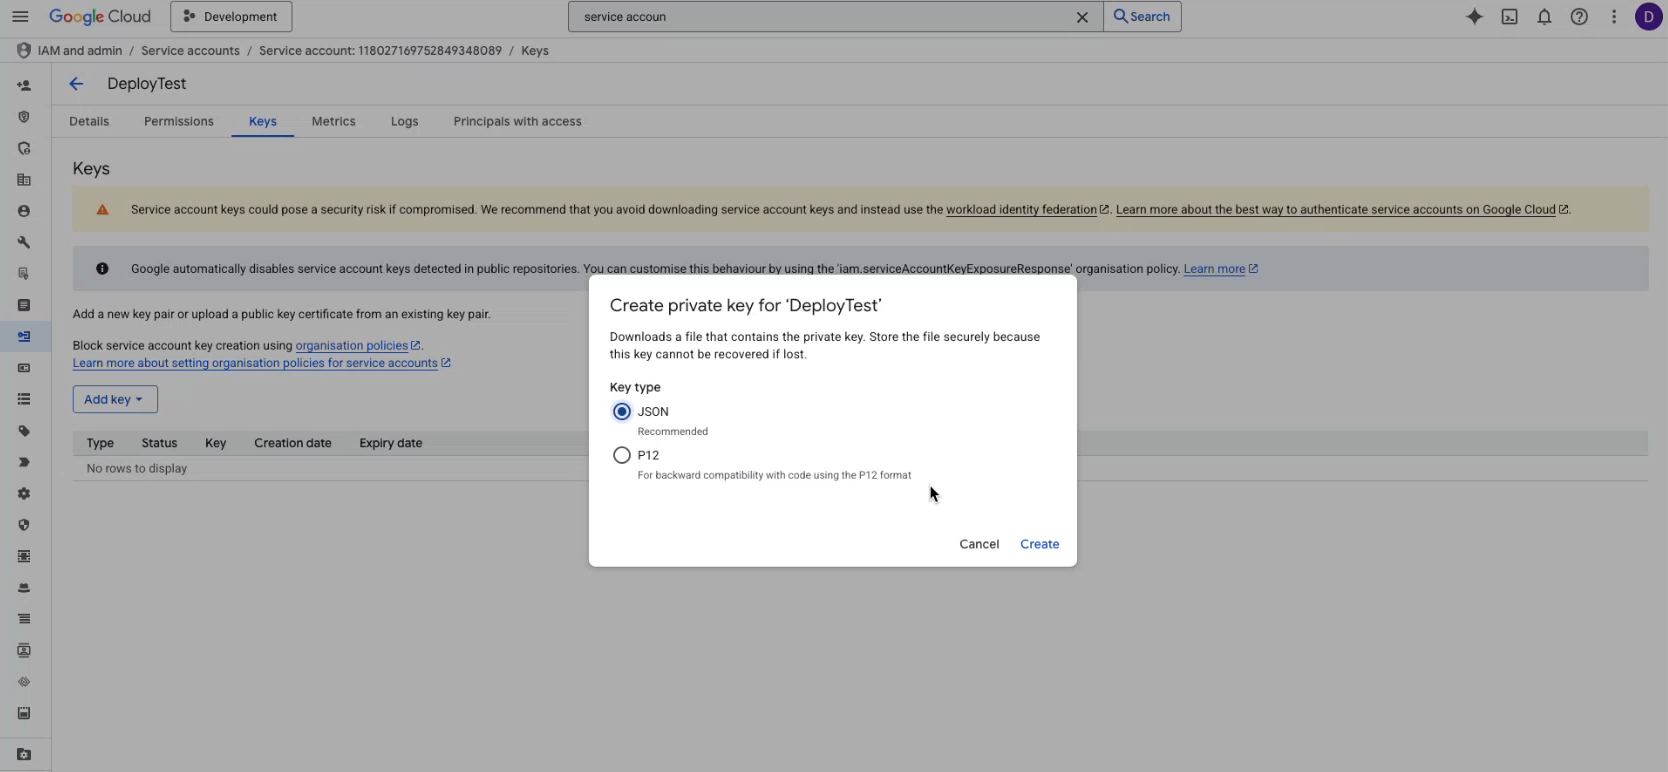Open the three-dot settings menu
This screenshot has height=772, width=1668.
pyautogui.click(x=1614, y=17)
